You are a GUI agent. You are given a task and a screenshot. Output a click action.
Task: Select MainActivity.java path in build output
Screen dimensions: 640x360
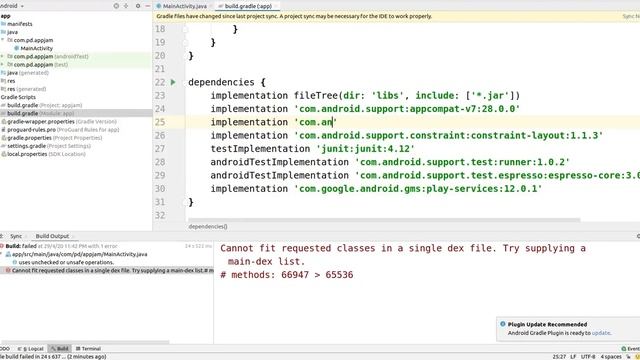point(79,254)
